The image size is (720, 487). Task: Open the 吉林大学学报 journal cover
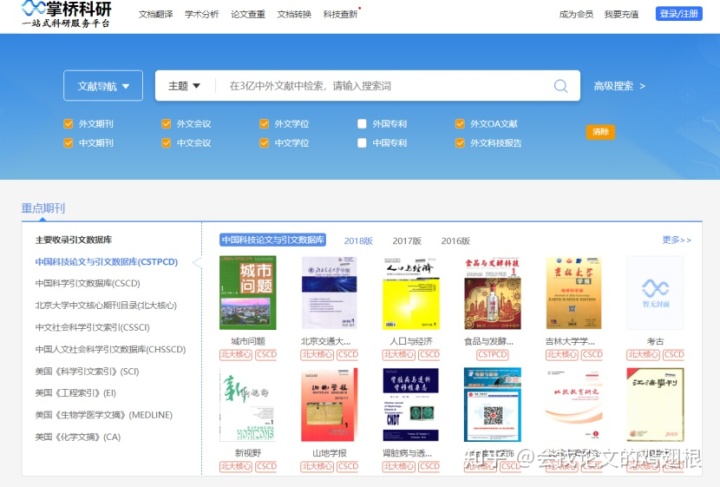pyautogui.click(x=574, y=292)
